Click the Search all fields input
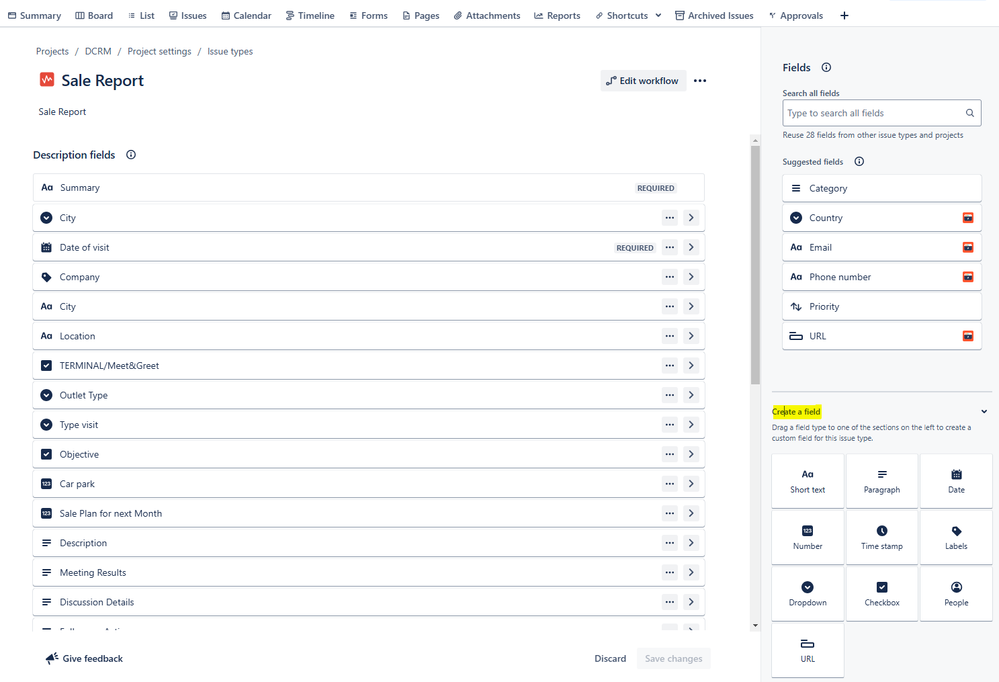The height and width of the screenshot is (682, 999). click(882, 113)
